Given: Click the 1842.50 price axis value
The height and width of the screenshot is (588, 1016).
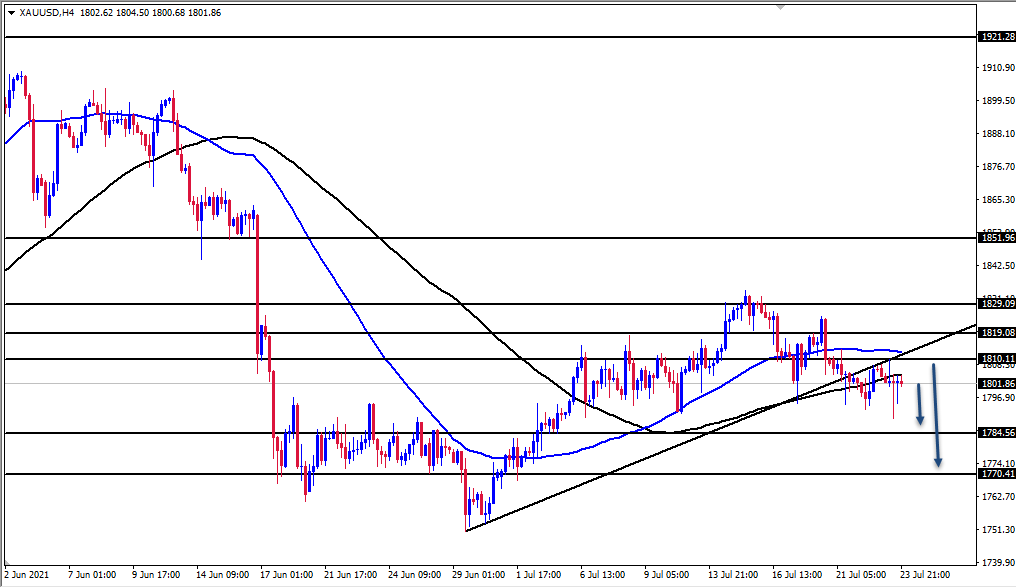Looking at the screenshot, I should coord(998,266).
